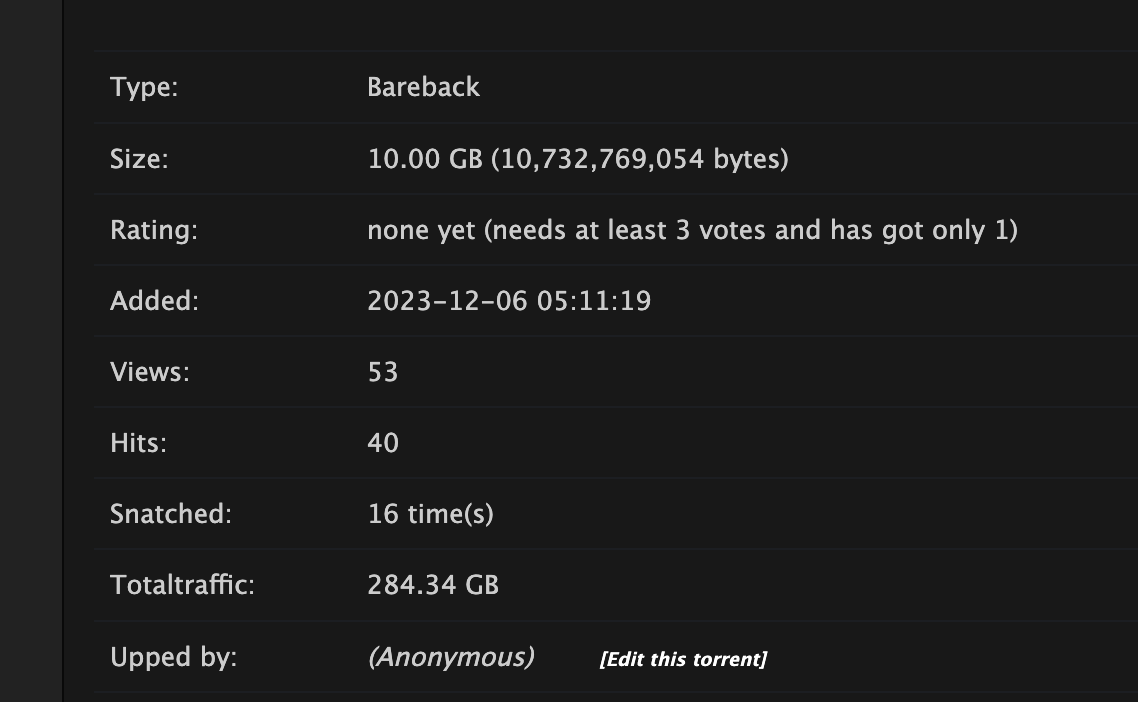This screenshot has height=702, width=1138.
Task: Click the Anonymous uploader name
Action: coord(451,657)
